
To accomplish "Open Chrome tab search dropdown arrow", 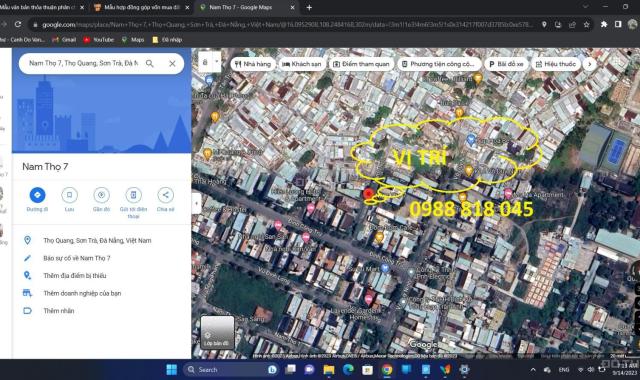I will pyautogui.click(x=585, y=7).
